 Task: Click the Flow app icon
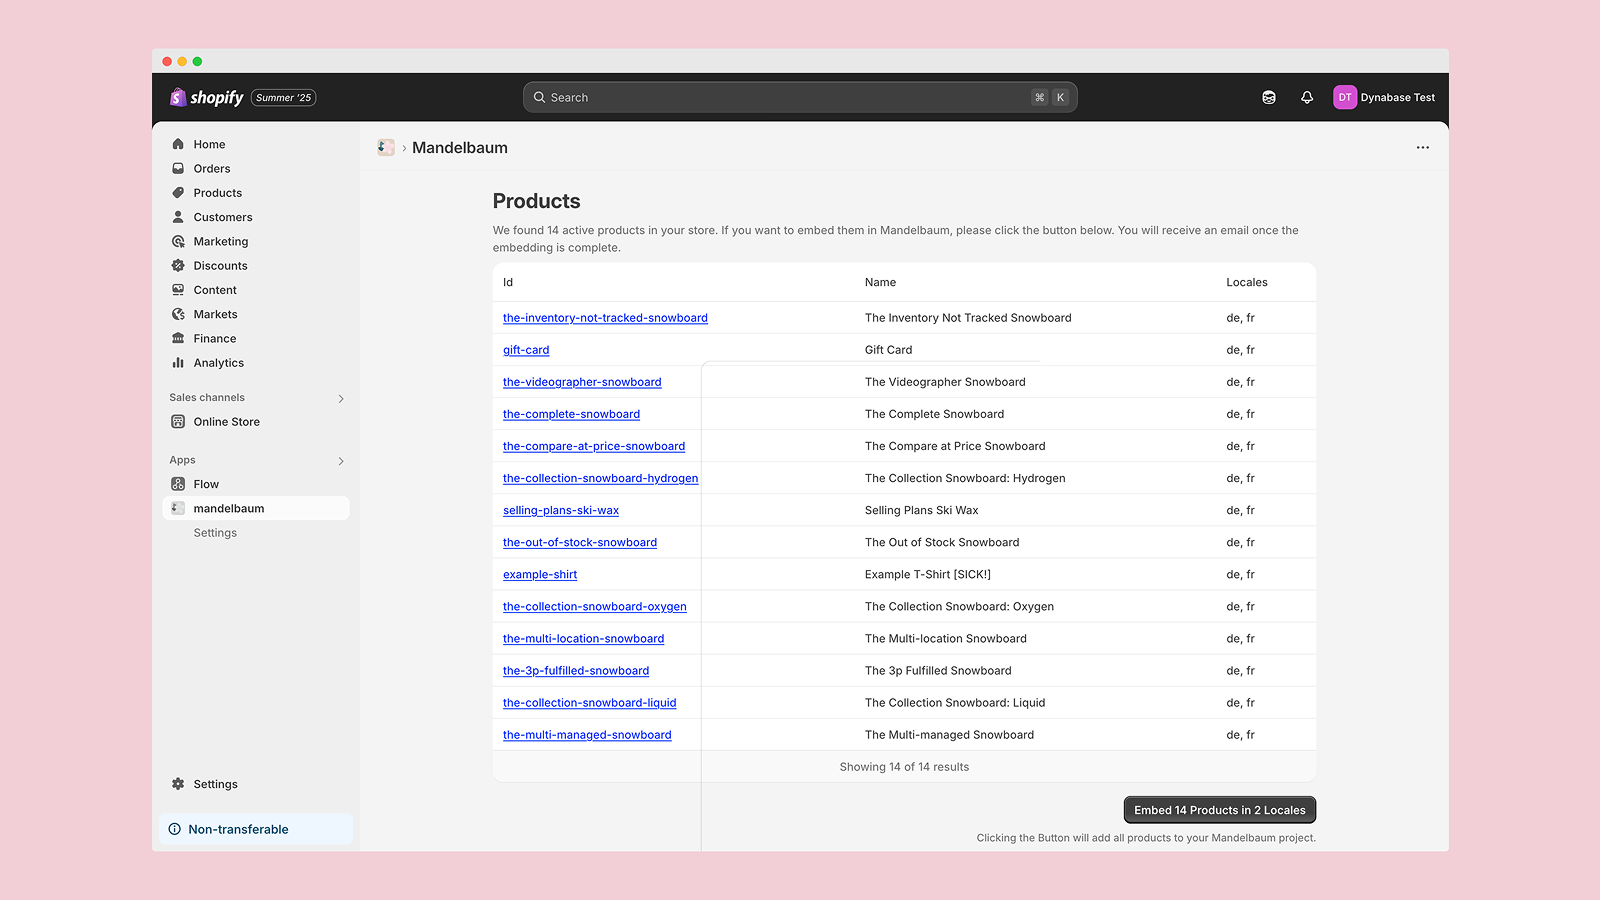[178, 484]
